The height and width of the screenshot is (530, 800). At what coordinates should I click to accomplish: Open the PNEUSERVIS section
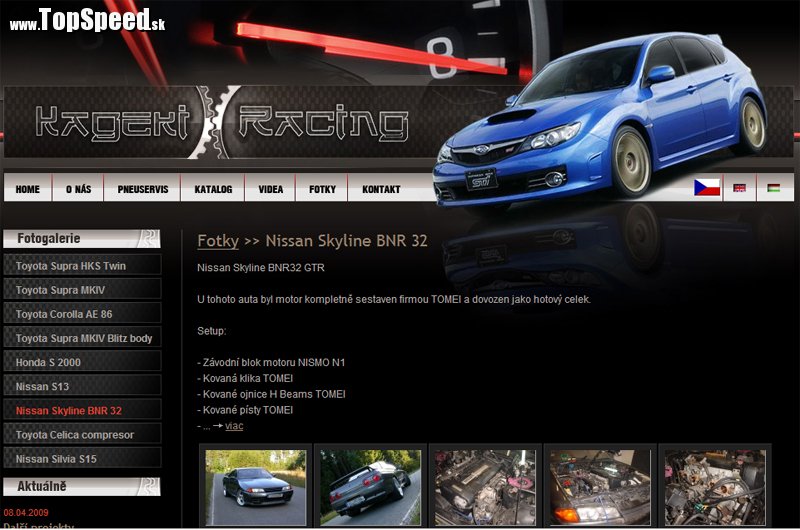[142, 189]
